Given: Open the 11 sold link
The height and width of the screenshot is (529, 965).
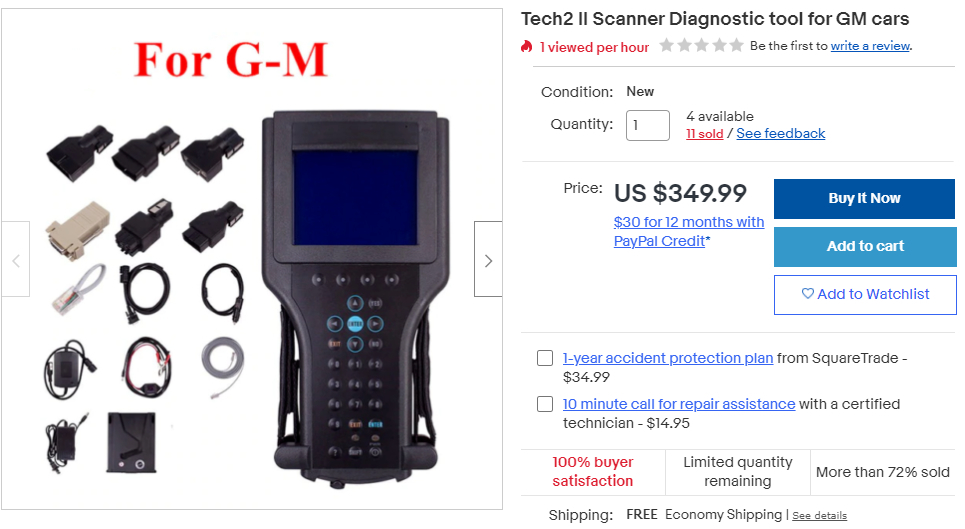Looking at the screenshot, I should (x=705, y=134).
